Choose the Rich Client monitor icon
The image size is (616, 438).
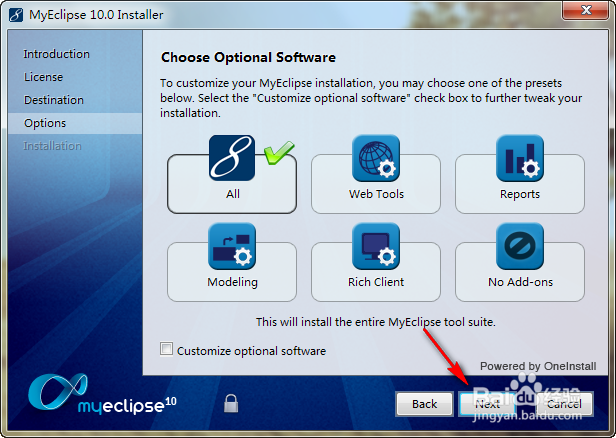[x=376, y=246]
